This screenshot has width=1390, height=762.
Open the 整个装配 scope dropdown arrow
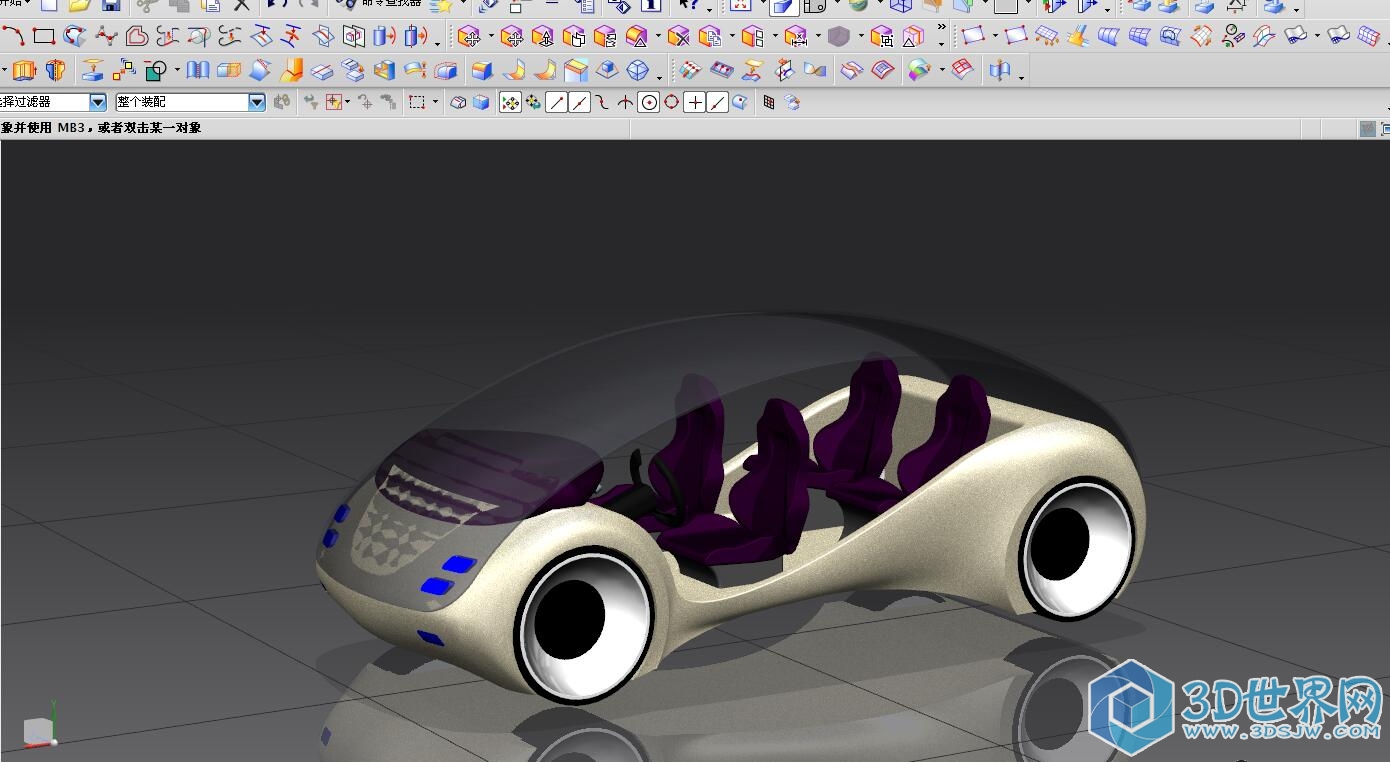[257, 102]
